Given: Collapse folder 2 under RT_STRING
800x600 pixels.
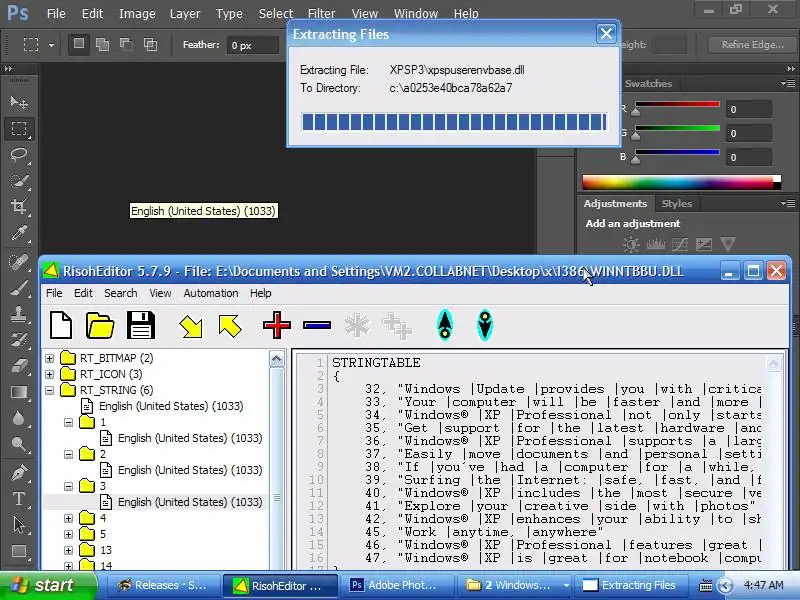Looking at the screenshot, I should (68, 455).
